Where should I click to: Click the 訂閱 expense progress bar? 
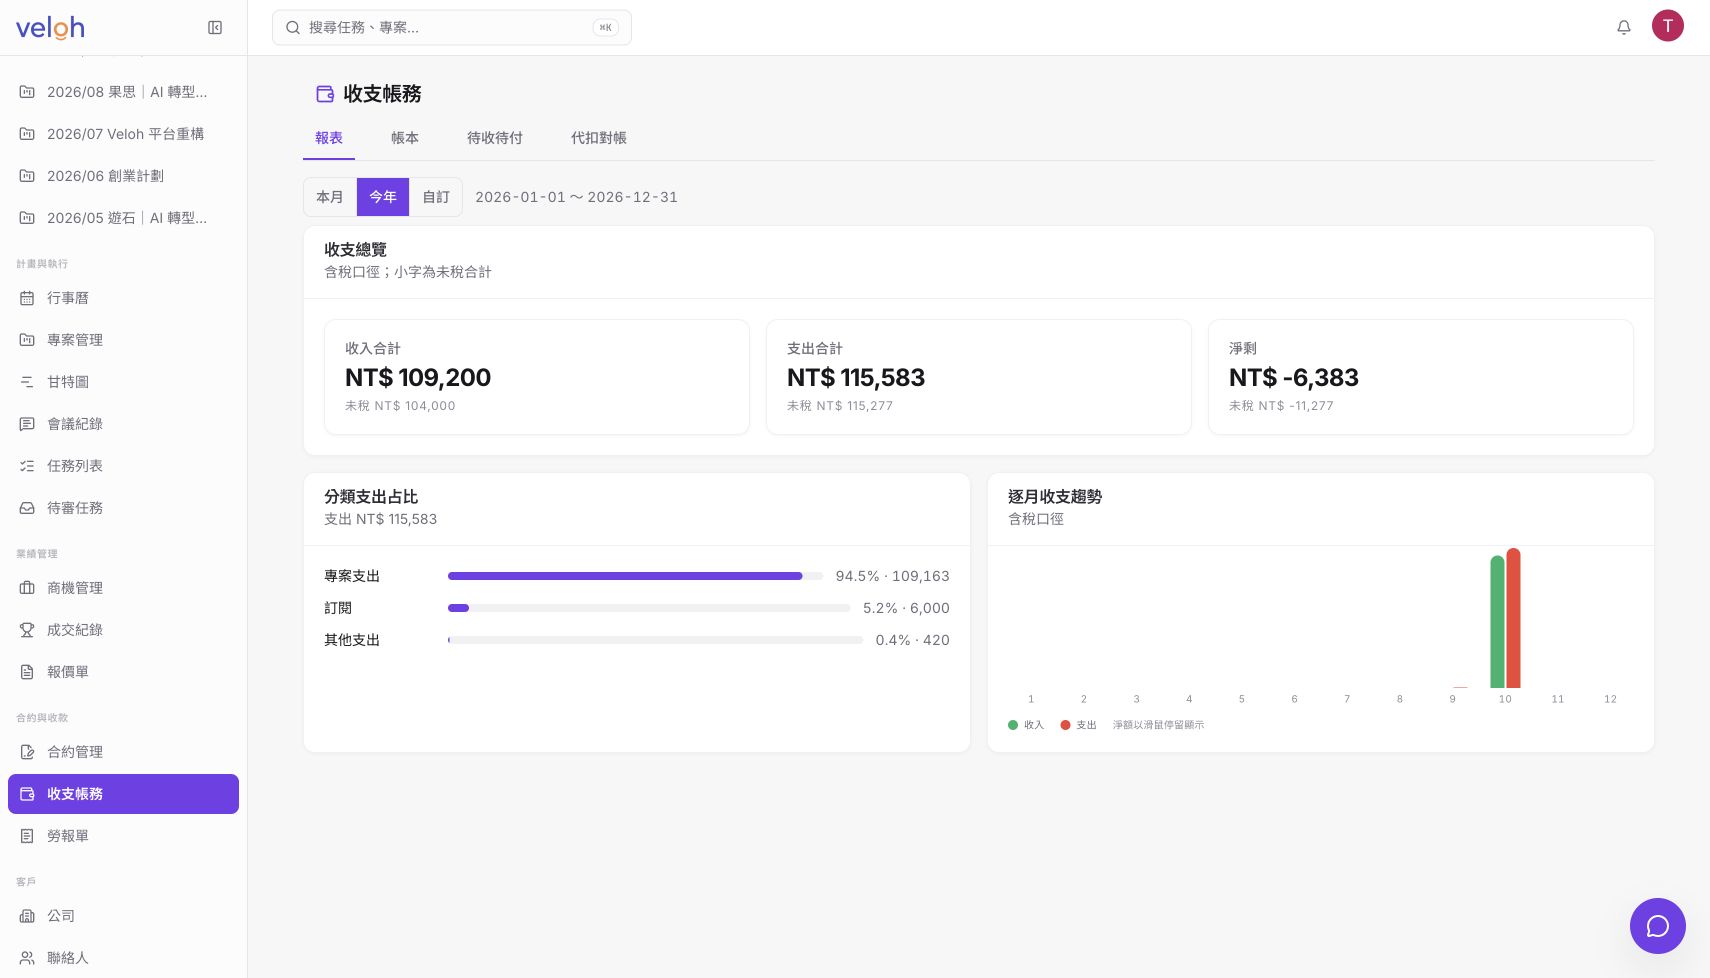[649, 608]
